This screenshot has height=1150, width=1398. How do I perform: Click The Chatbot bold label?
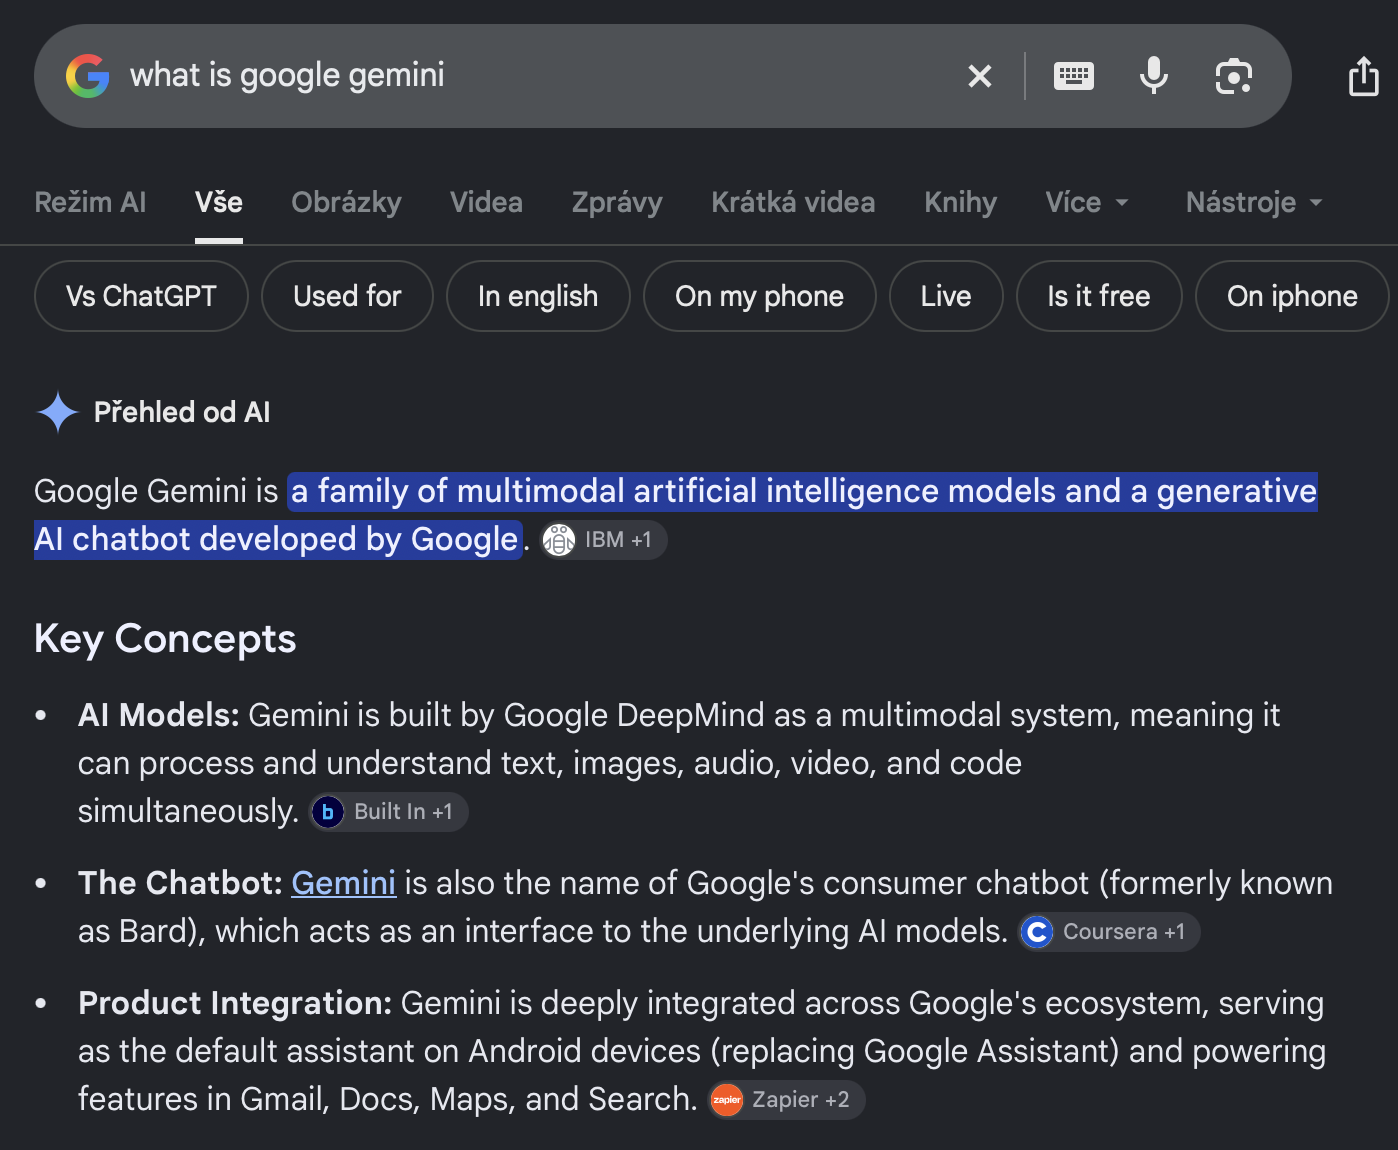[x=180, y=884]
